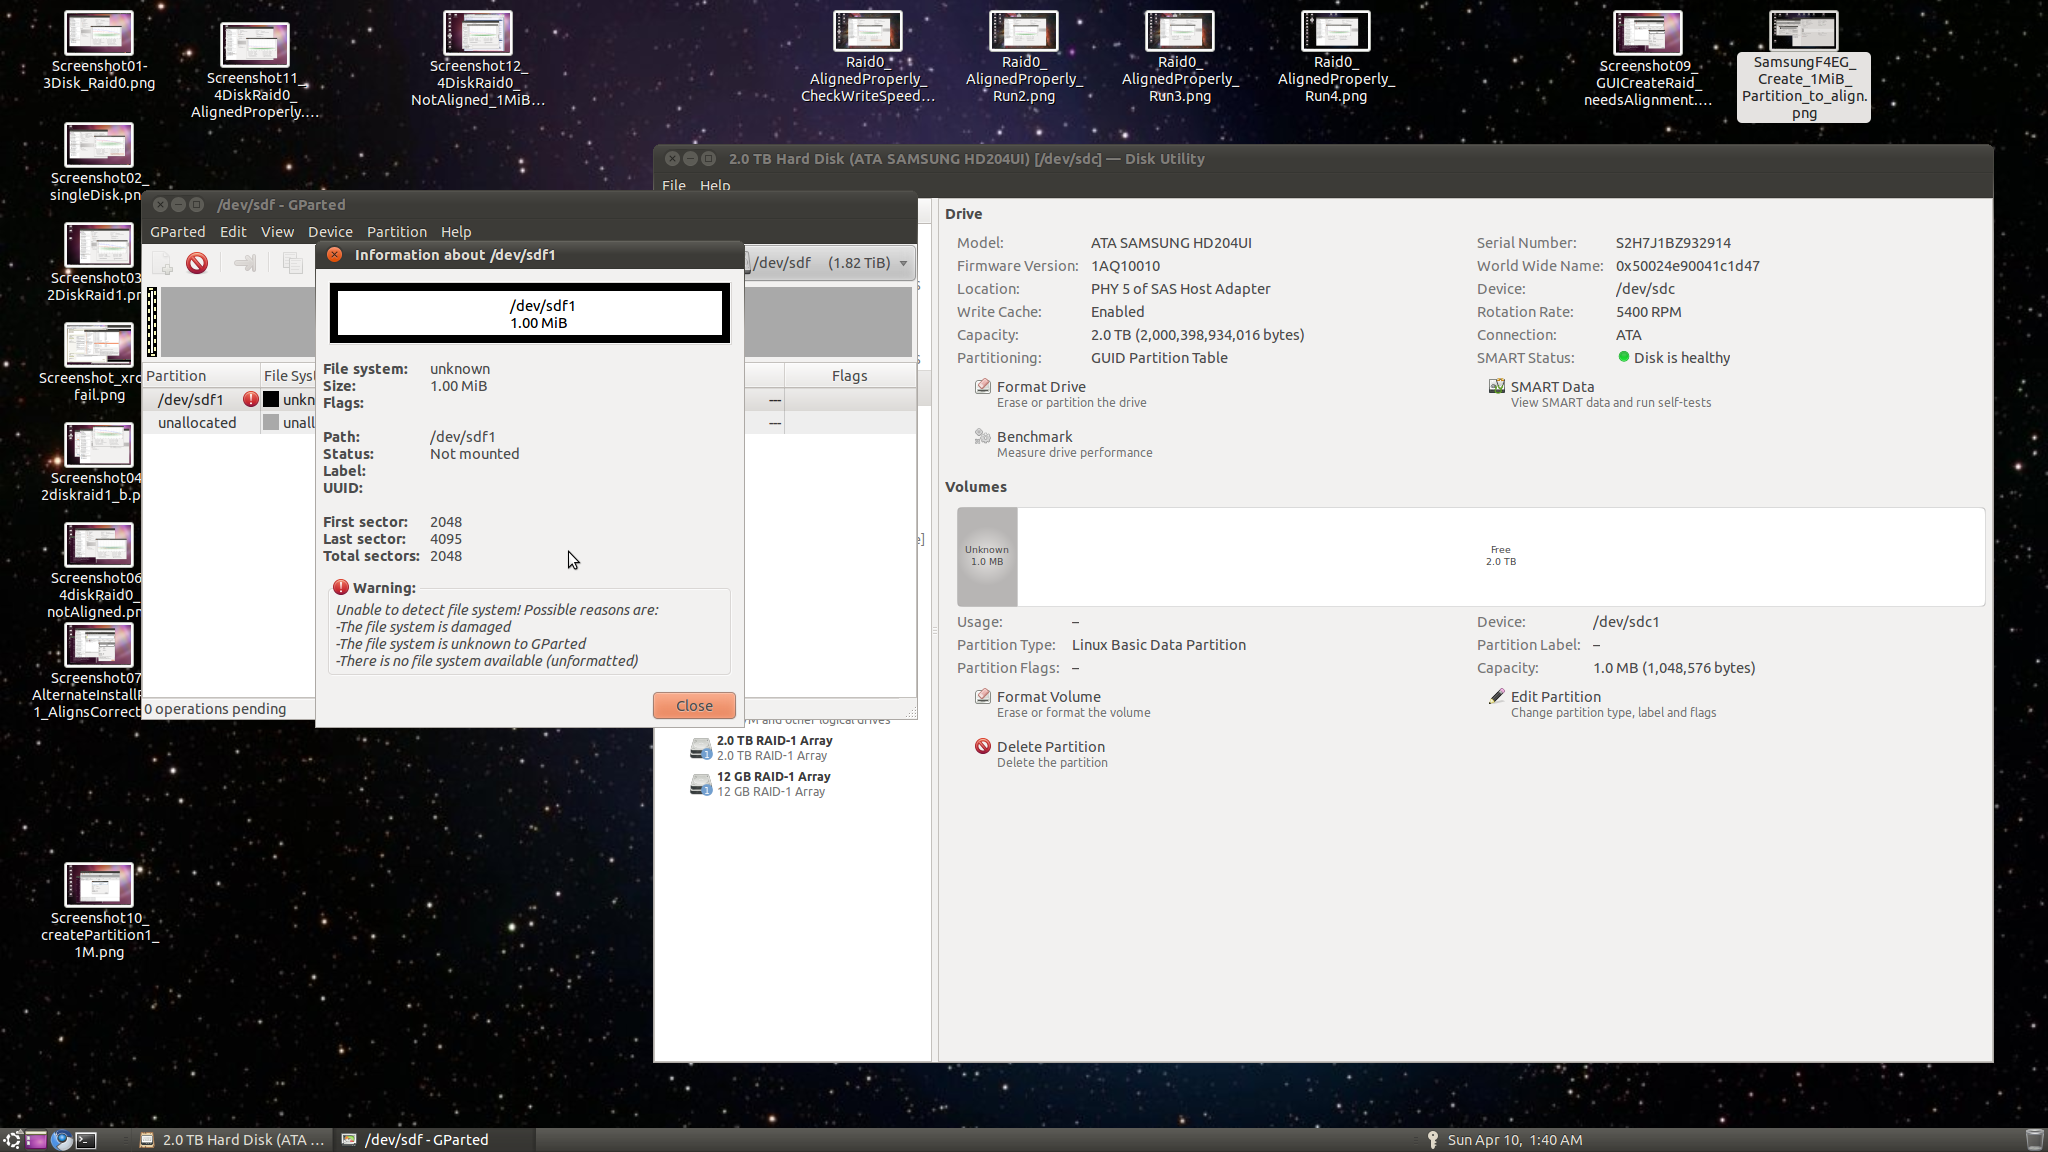Click the 12 GB RAID-1 Array drive icon

click(x=701, y=784)
